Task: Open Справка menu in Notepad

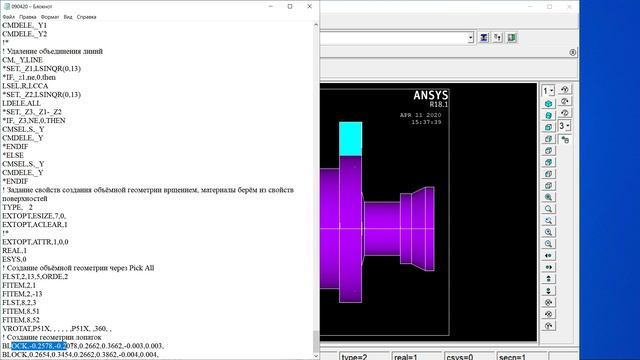Action: 87,17
